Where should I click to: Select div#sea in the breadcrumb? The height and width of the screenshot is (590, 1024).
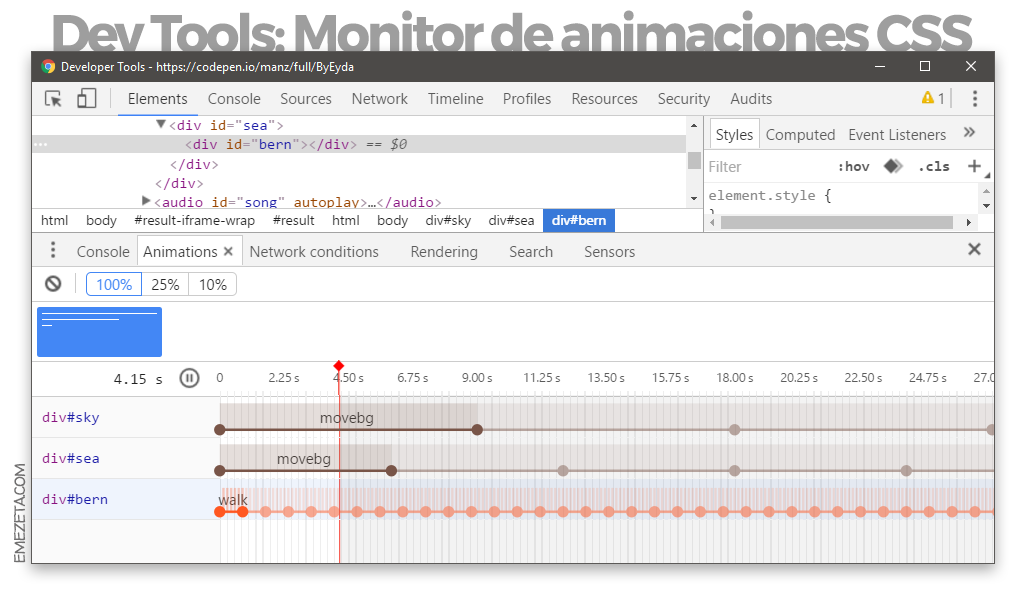pos(511,220)
